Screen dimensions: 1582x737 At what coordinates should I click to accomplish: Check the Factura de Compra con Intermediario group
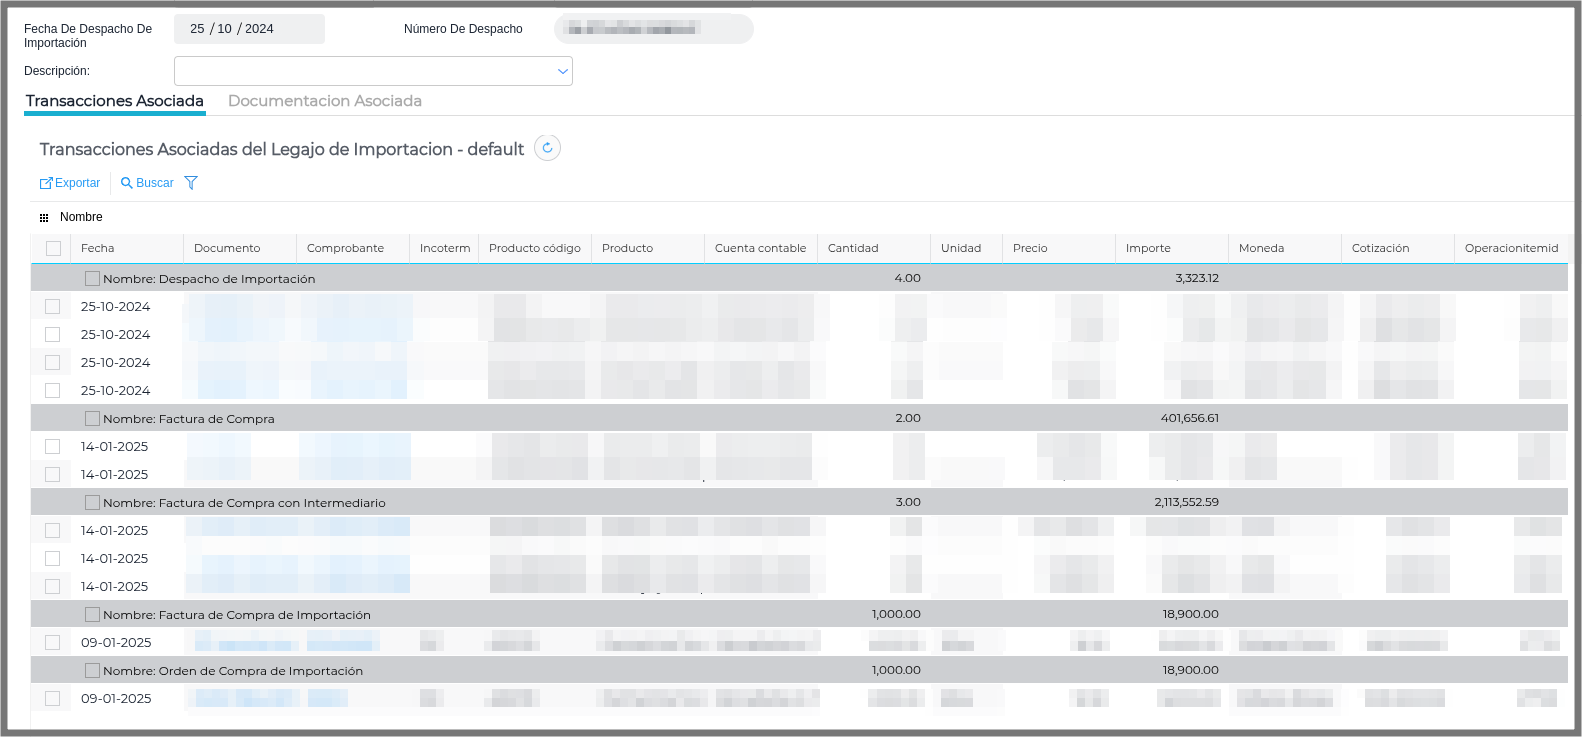click(x=92, y=503)
